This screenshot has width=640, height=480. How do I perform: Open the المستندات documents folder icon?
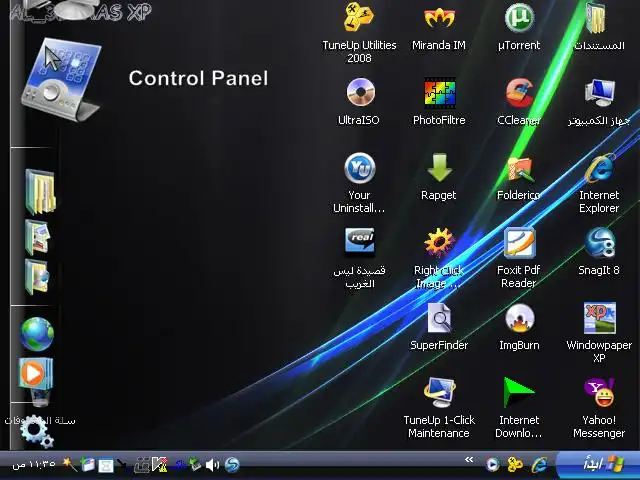coord(596,18)
